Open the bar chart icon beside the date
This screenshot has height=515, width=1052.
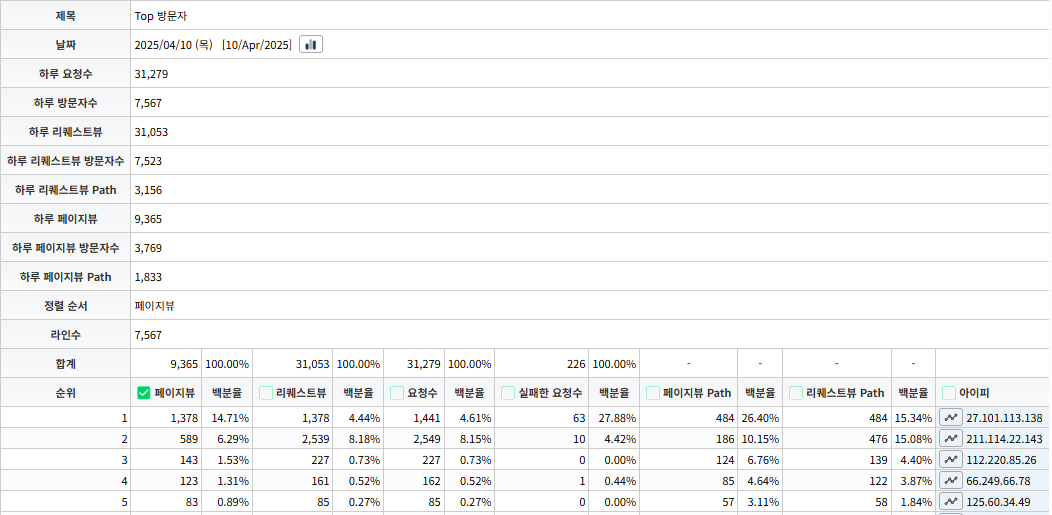311,45
